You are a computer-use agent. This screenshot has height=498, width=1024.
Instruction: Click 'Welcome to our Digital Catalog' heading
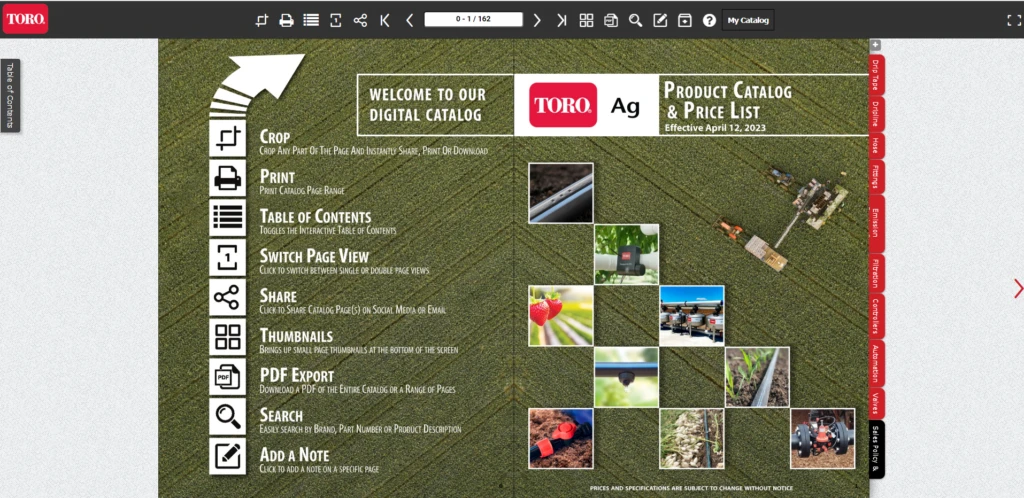coord(427,104)
